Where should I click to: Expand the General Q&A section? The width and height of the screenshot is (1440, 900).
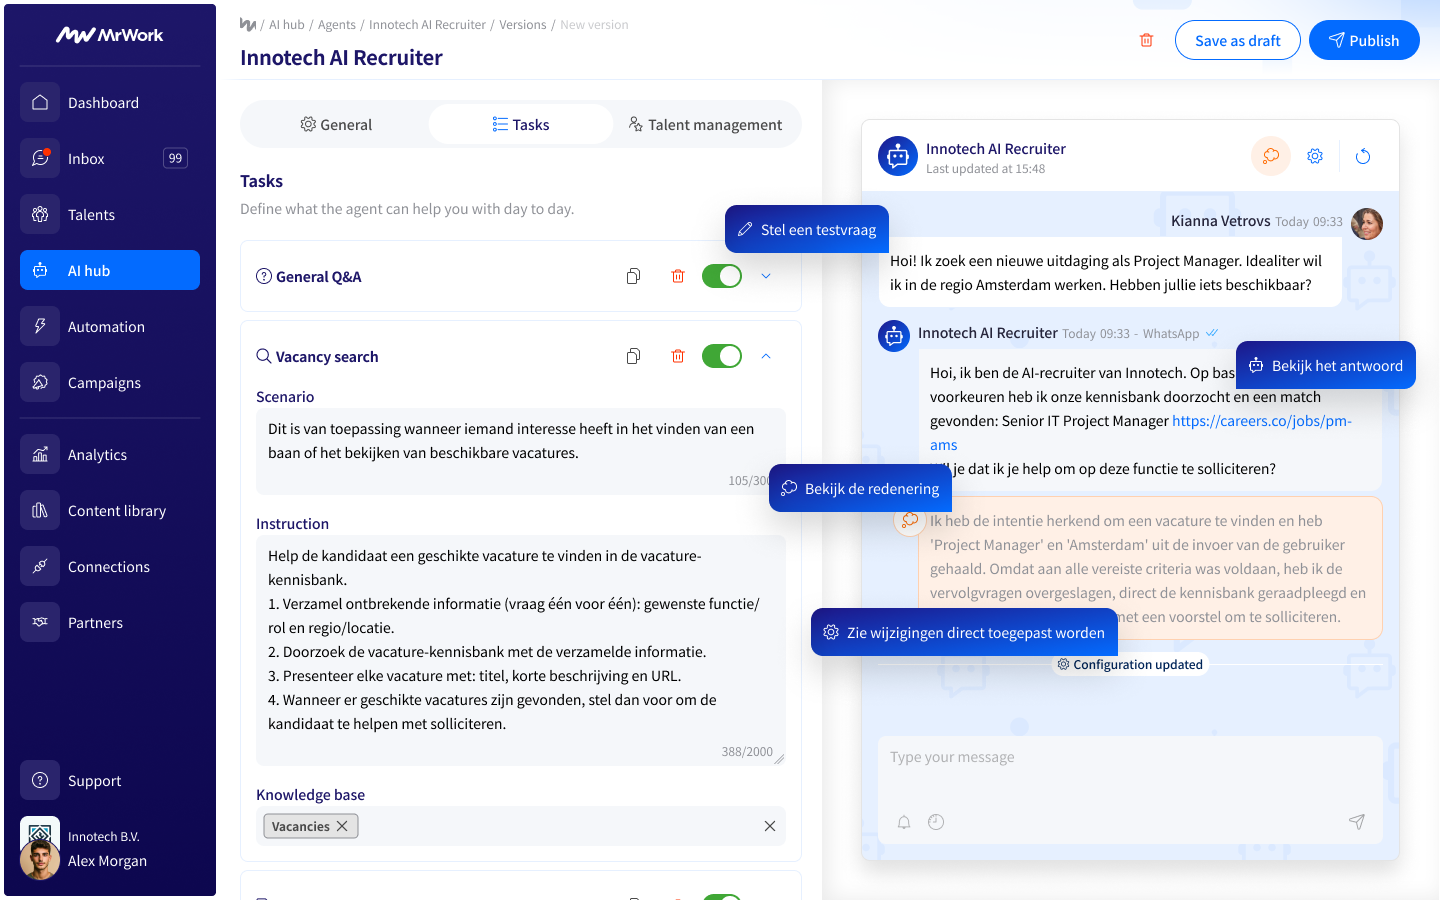[x=766, y=276]
